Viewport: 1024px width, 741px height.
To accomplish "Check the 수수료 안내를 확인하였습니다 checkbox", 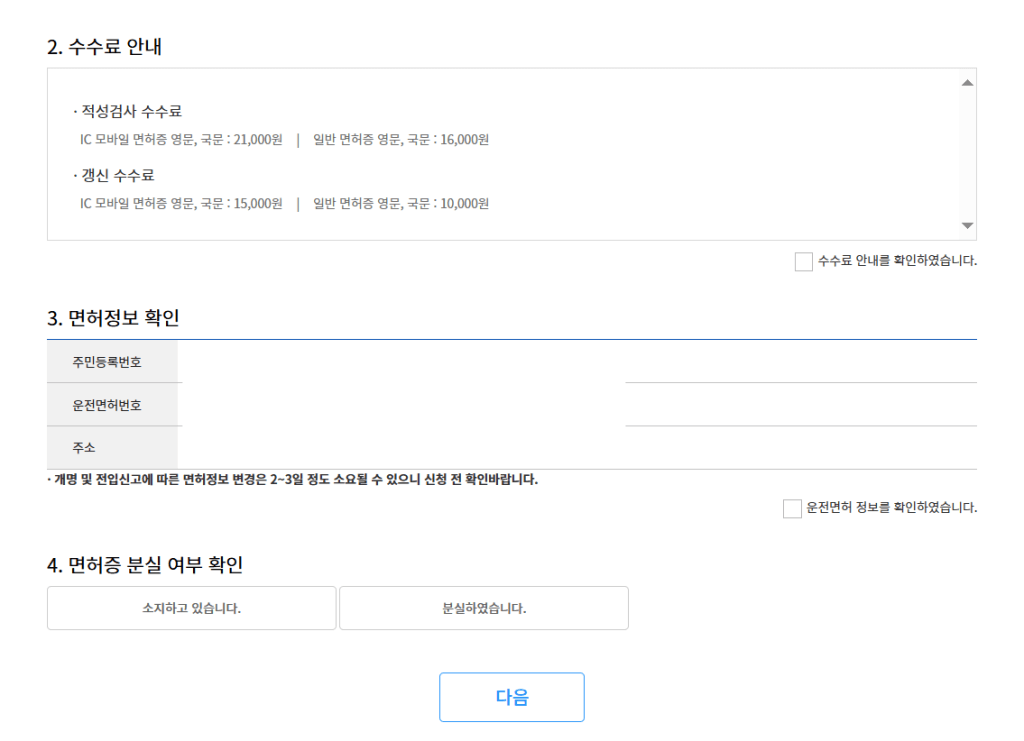I will click(803, 261).
